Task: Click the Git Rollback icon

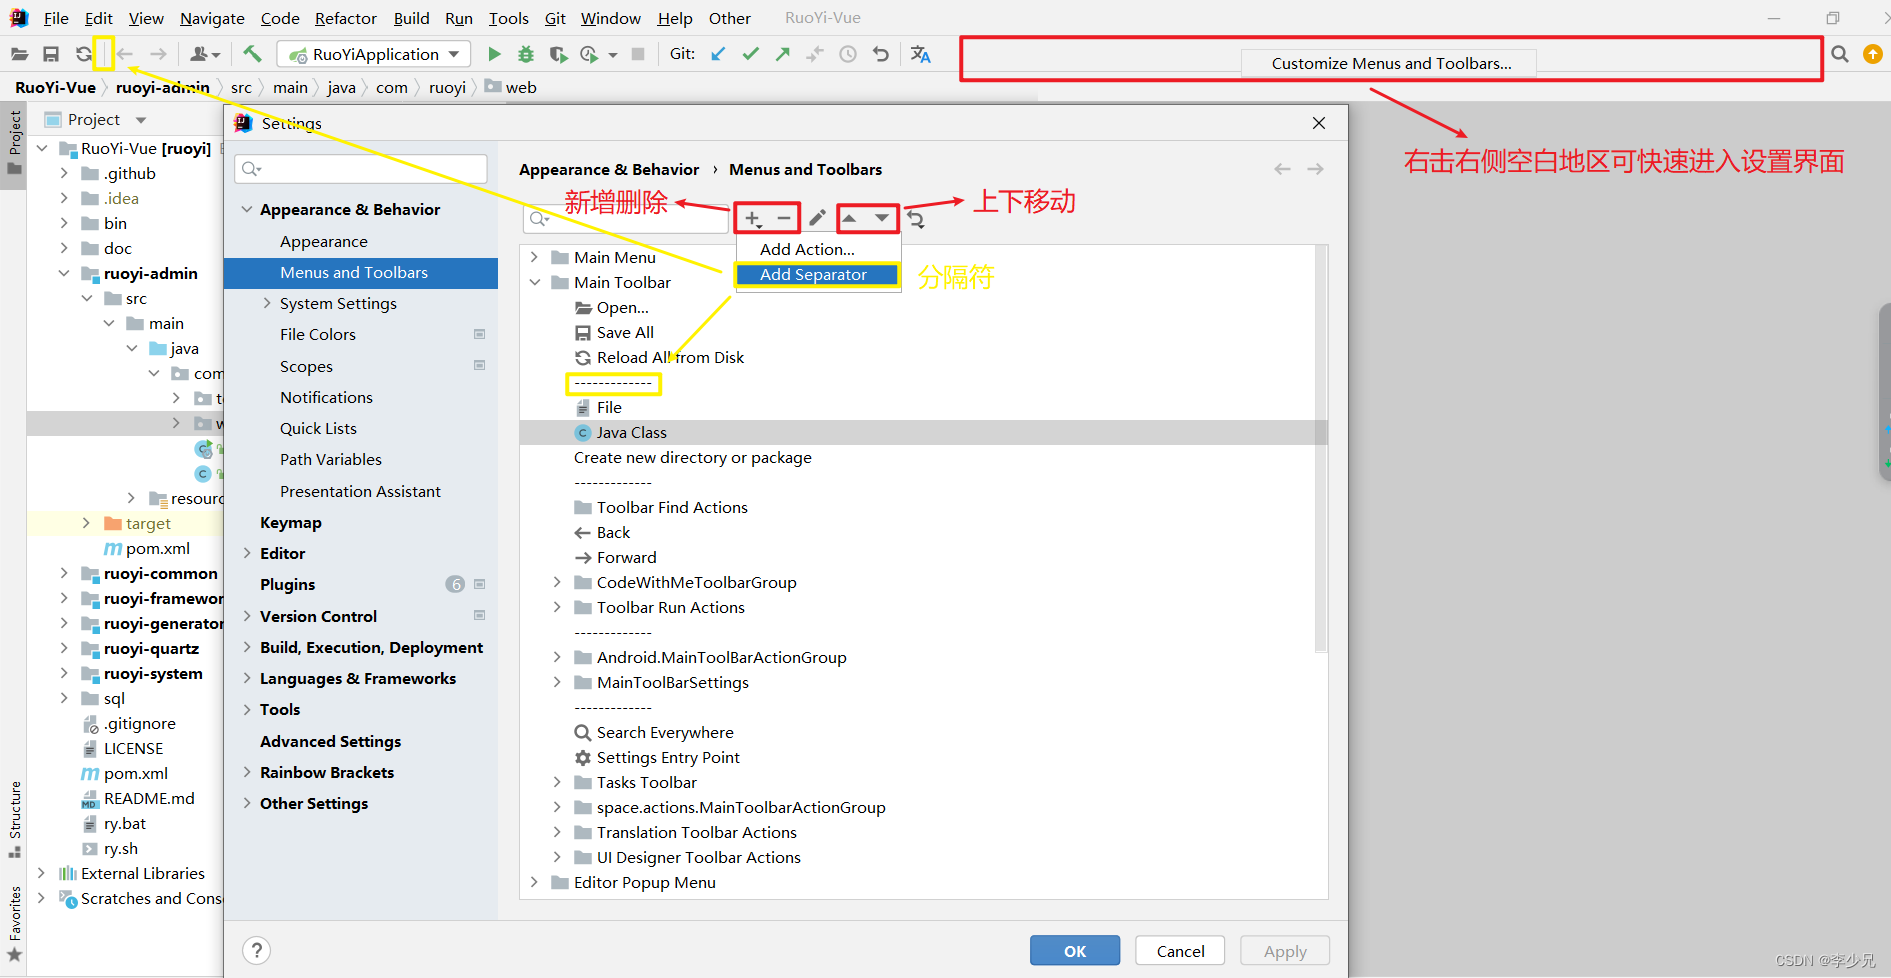Action: [881, 54]
